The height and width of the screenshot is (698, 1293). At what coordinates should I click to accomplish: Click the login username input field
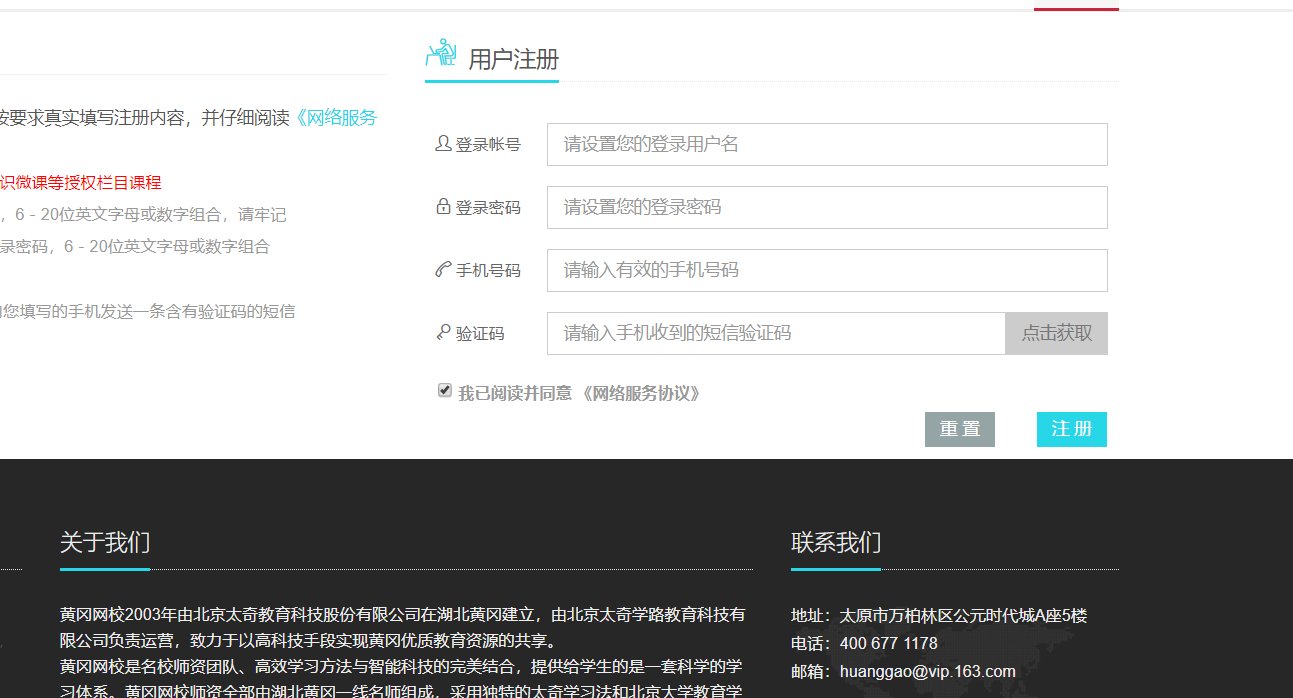(826, 143)
